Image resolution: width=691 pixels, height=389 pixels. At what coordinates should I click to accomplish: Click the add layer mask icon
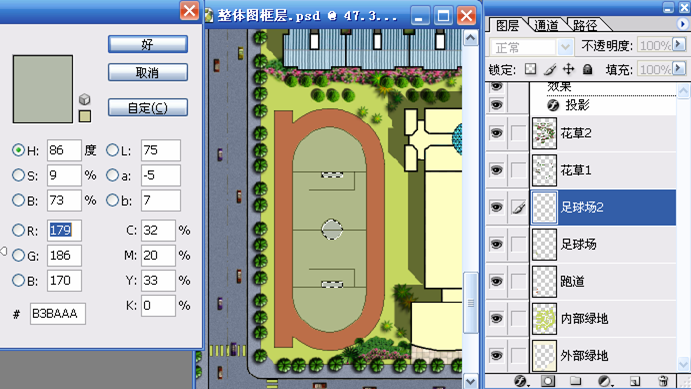548,381
